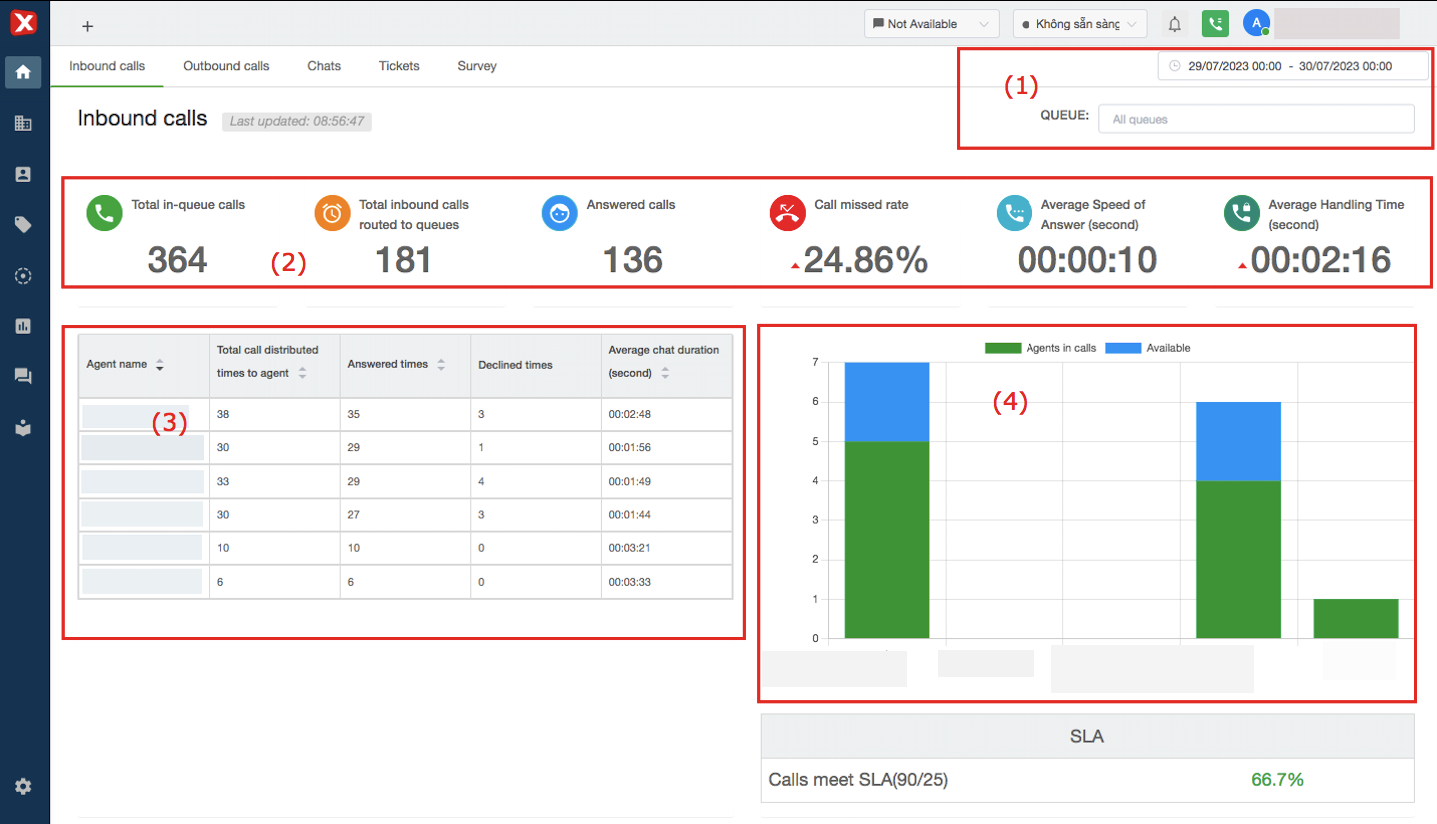The image size is (1437, 824).
Task: Open the date range picker field
Action: click(1293, 66)
